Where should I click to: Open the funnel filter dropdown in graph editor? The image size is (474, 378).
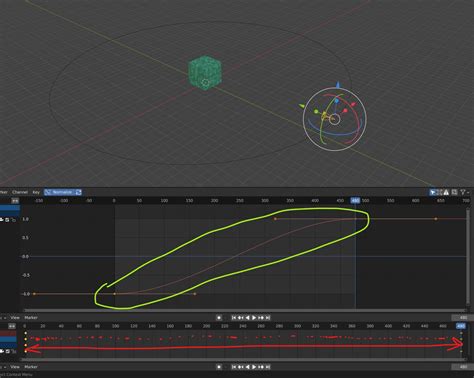tap(464, 192)
